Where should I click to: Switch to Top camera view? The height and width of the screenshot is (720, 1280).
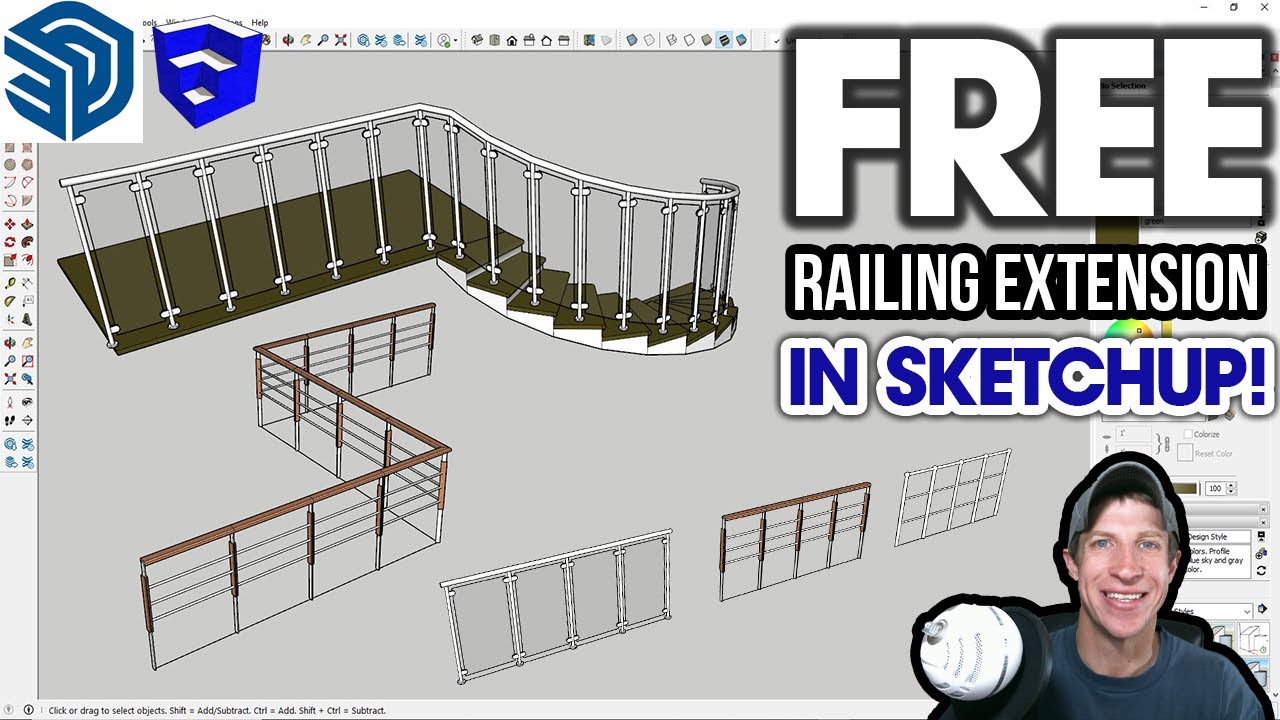[495, 40]
